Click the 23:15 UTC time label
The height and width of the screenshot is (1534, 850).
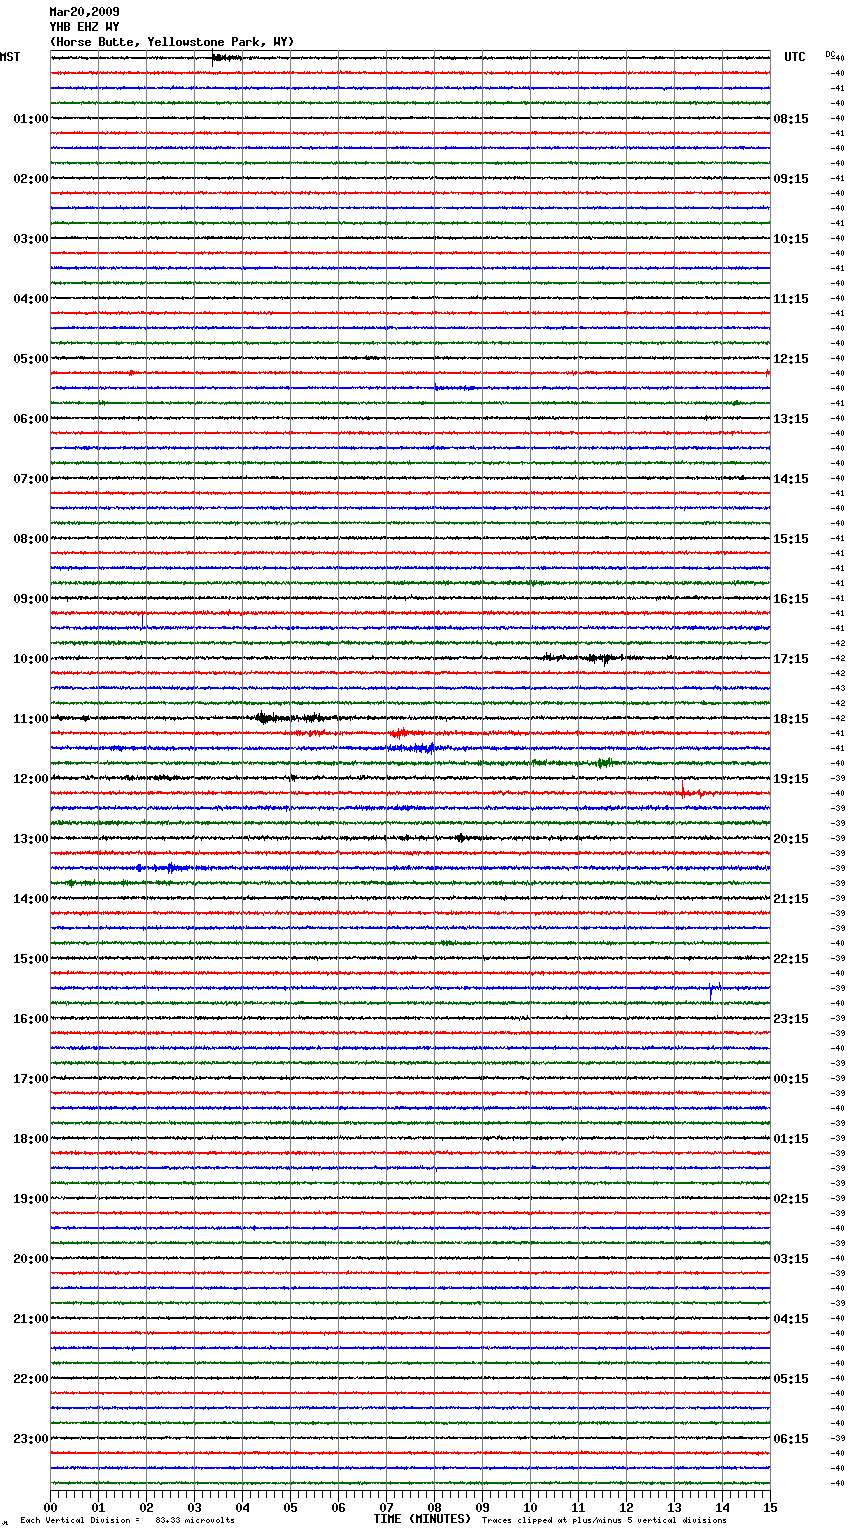coord(791,1019)
